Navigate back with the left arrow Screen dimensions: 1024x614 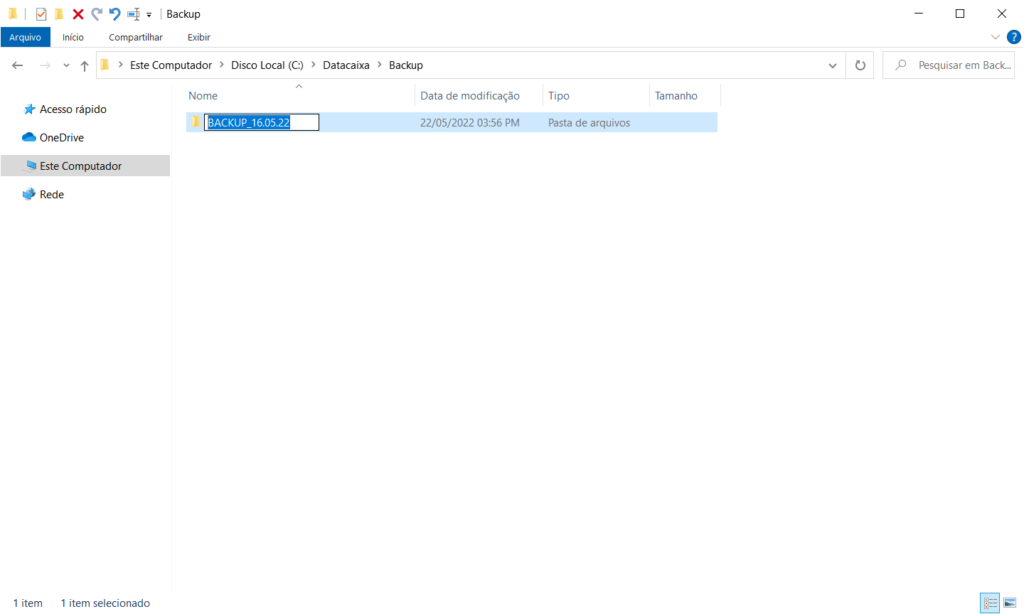click(17, 65)
